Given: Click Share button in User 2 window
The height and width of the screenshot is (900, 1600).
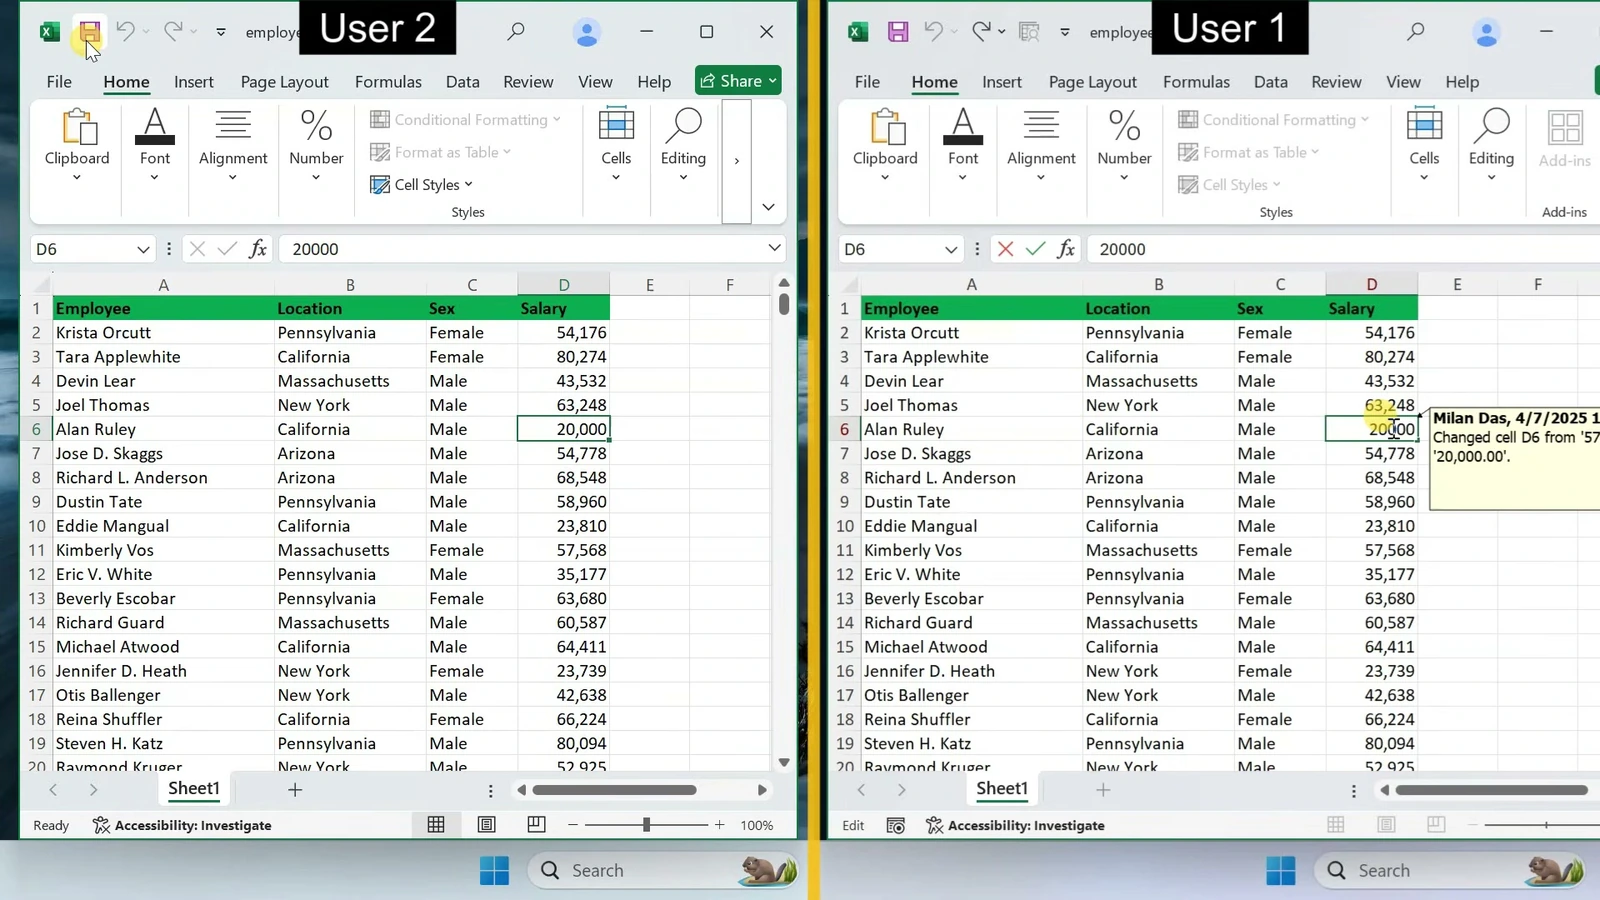Looking at the screenshot, I should [x=738, y=81].
